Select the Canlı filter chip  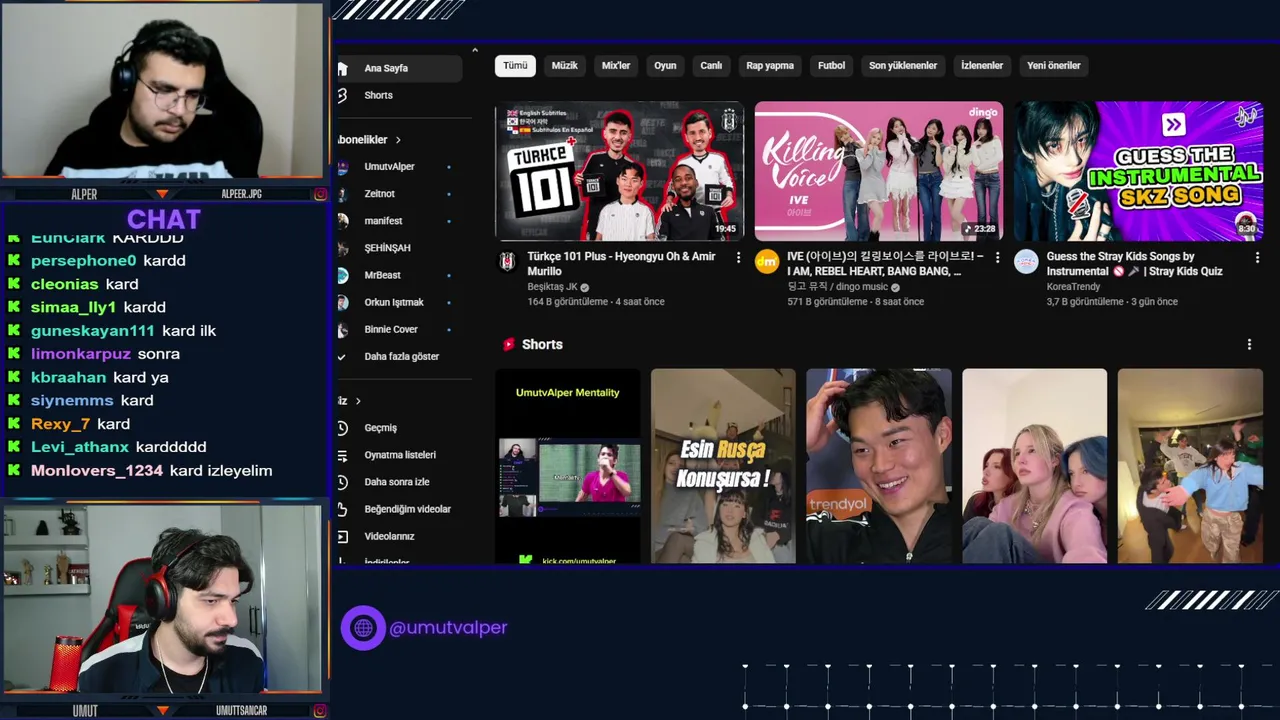coord(711,65)
